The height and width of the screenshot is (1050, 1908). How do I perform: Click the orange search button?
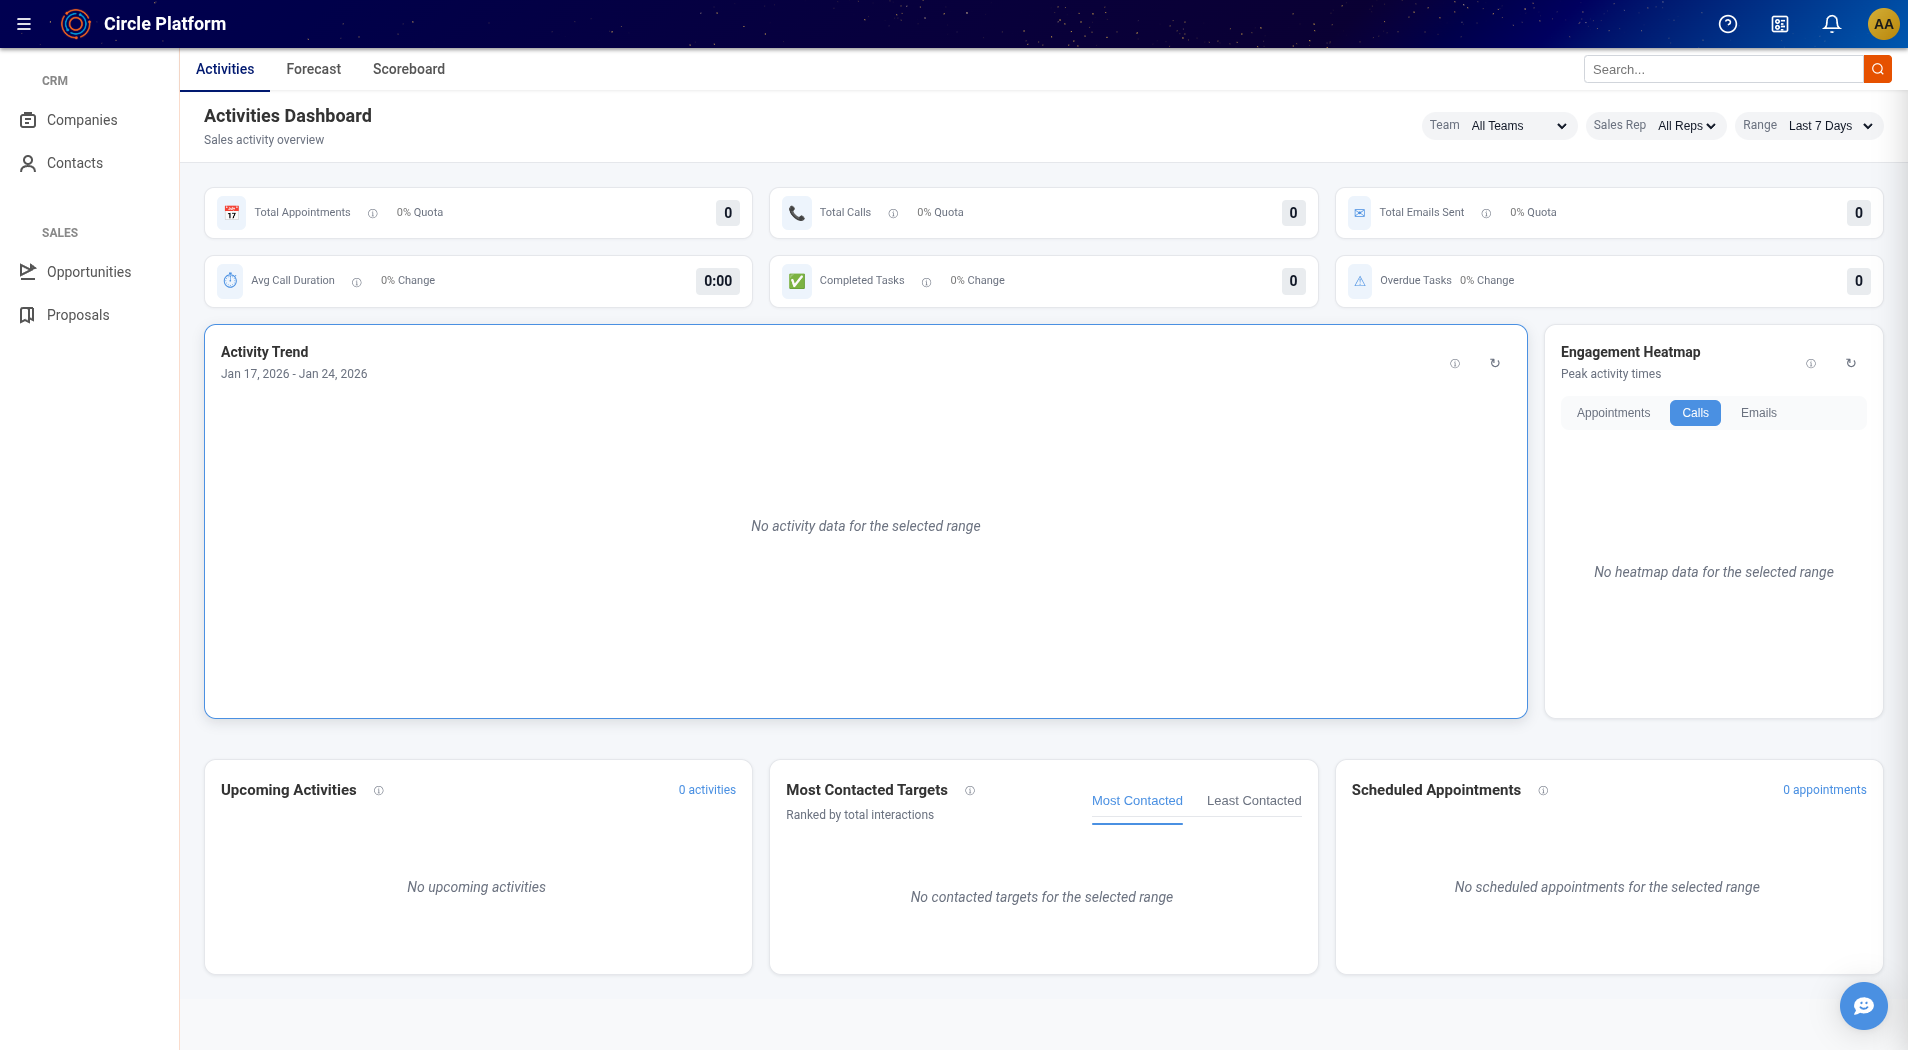click(1877, 69)
